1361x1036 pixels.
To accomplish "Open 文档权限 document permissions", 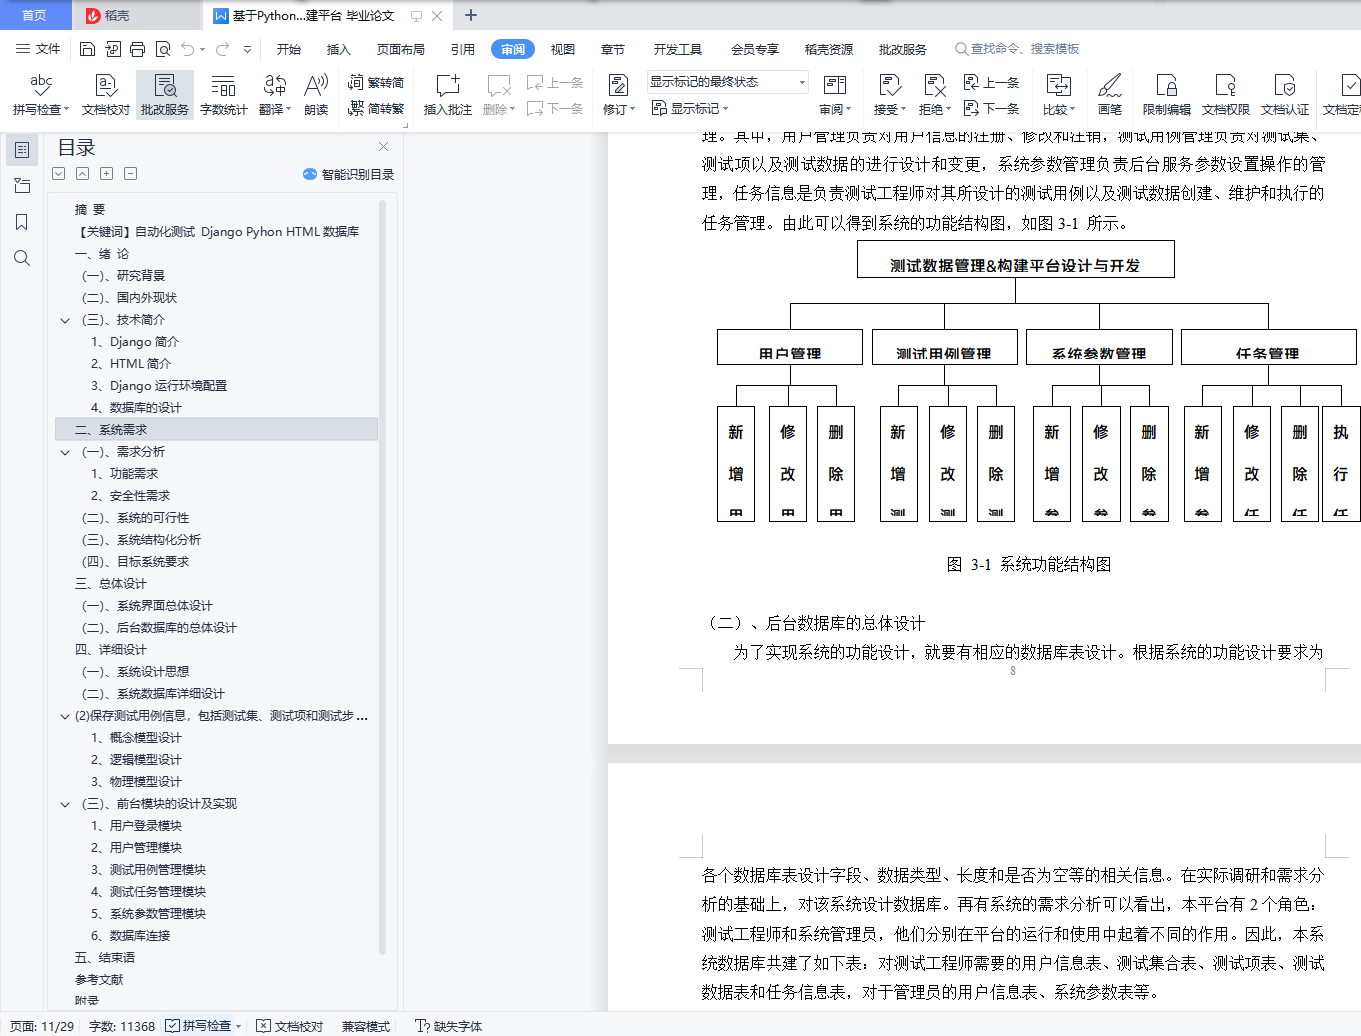I will pos(1226,95).
